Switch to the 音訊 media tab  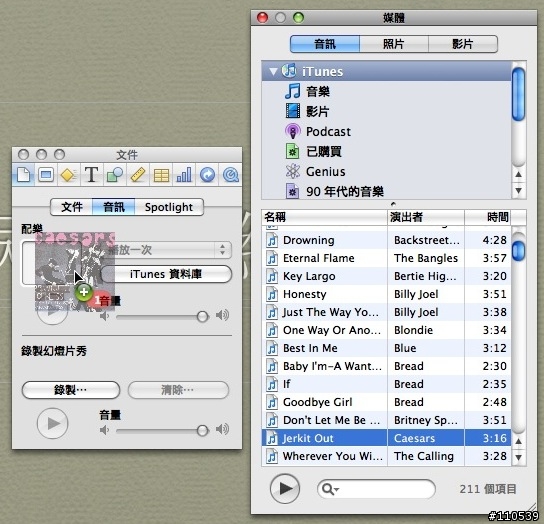(x=325, y=44)
